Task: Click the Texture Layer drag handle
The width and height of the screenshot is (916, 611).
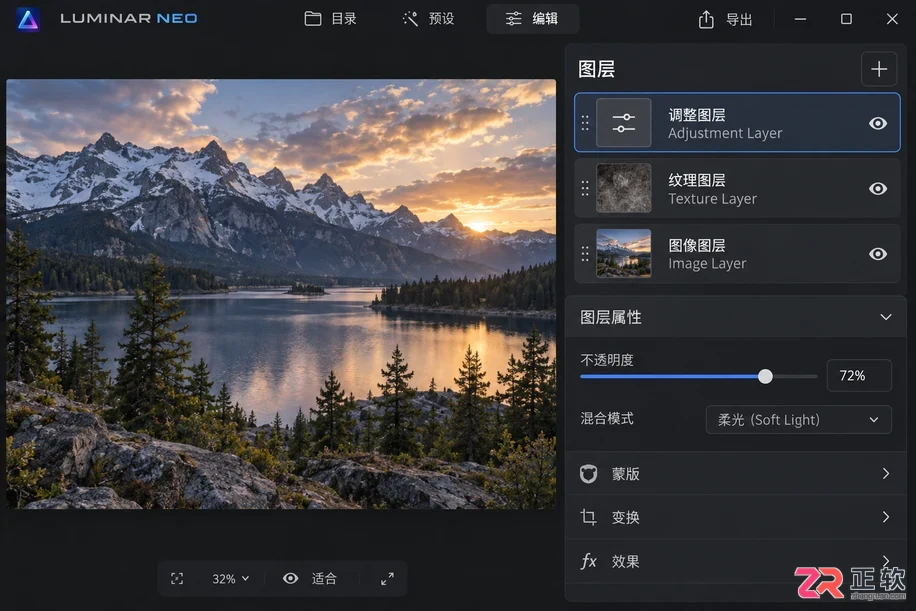Action: point(585,188)
